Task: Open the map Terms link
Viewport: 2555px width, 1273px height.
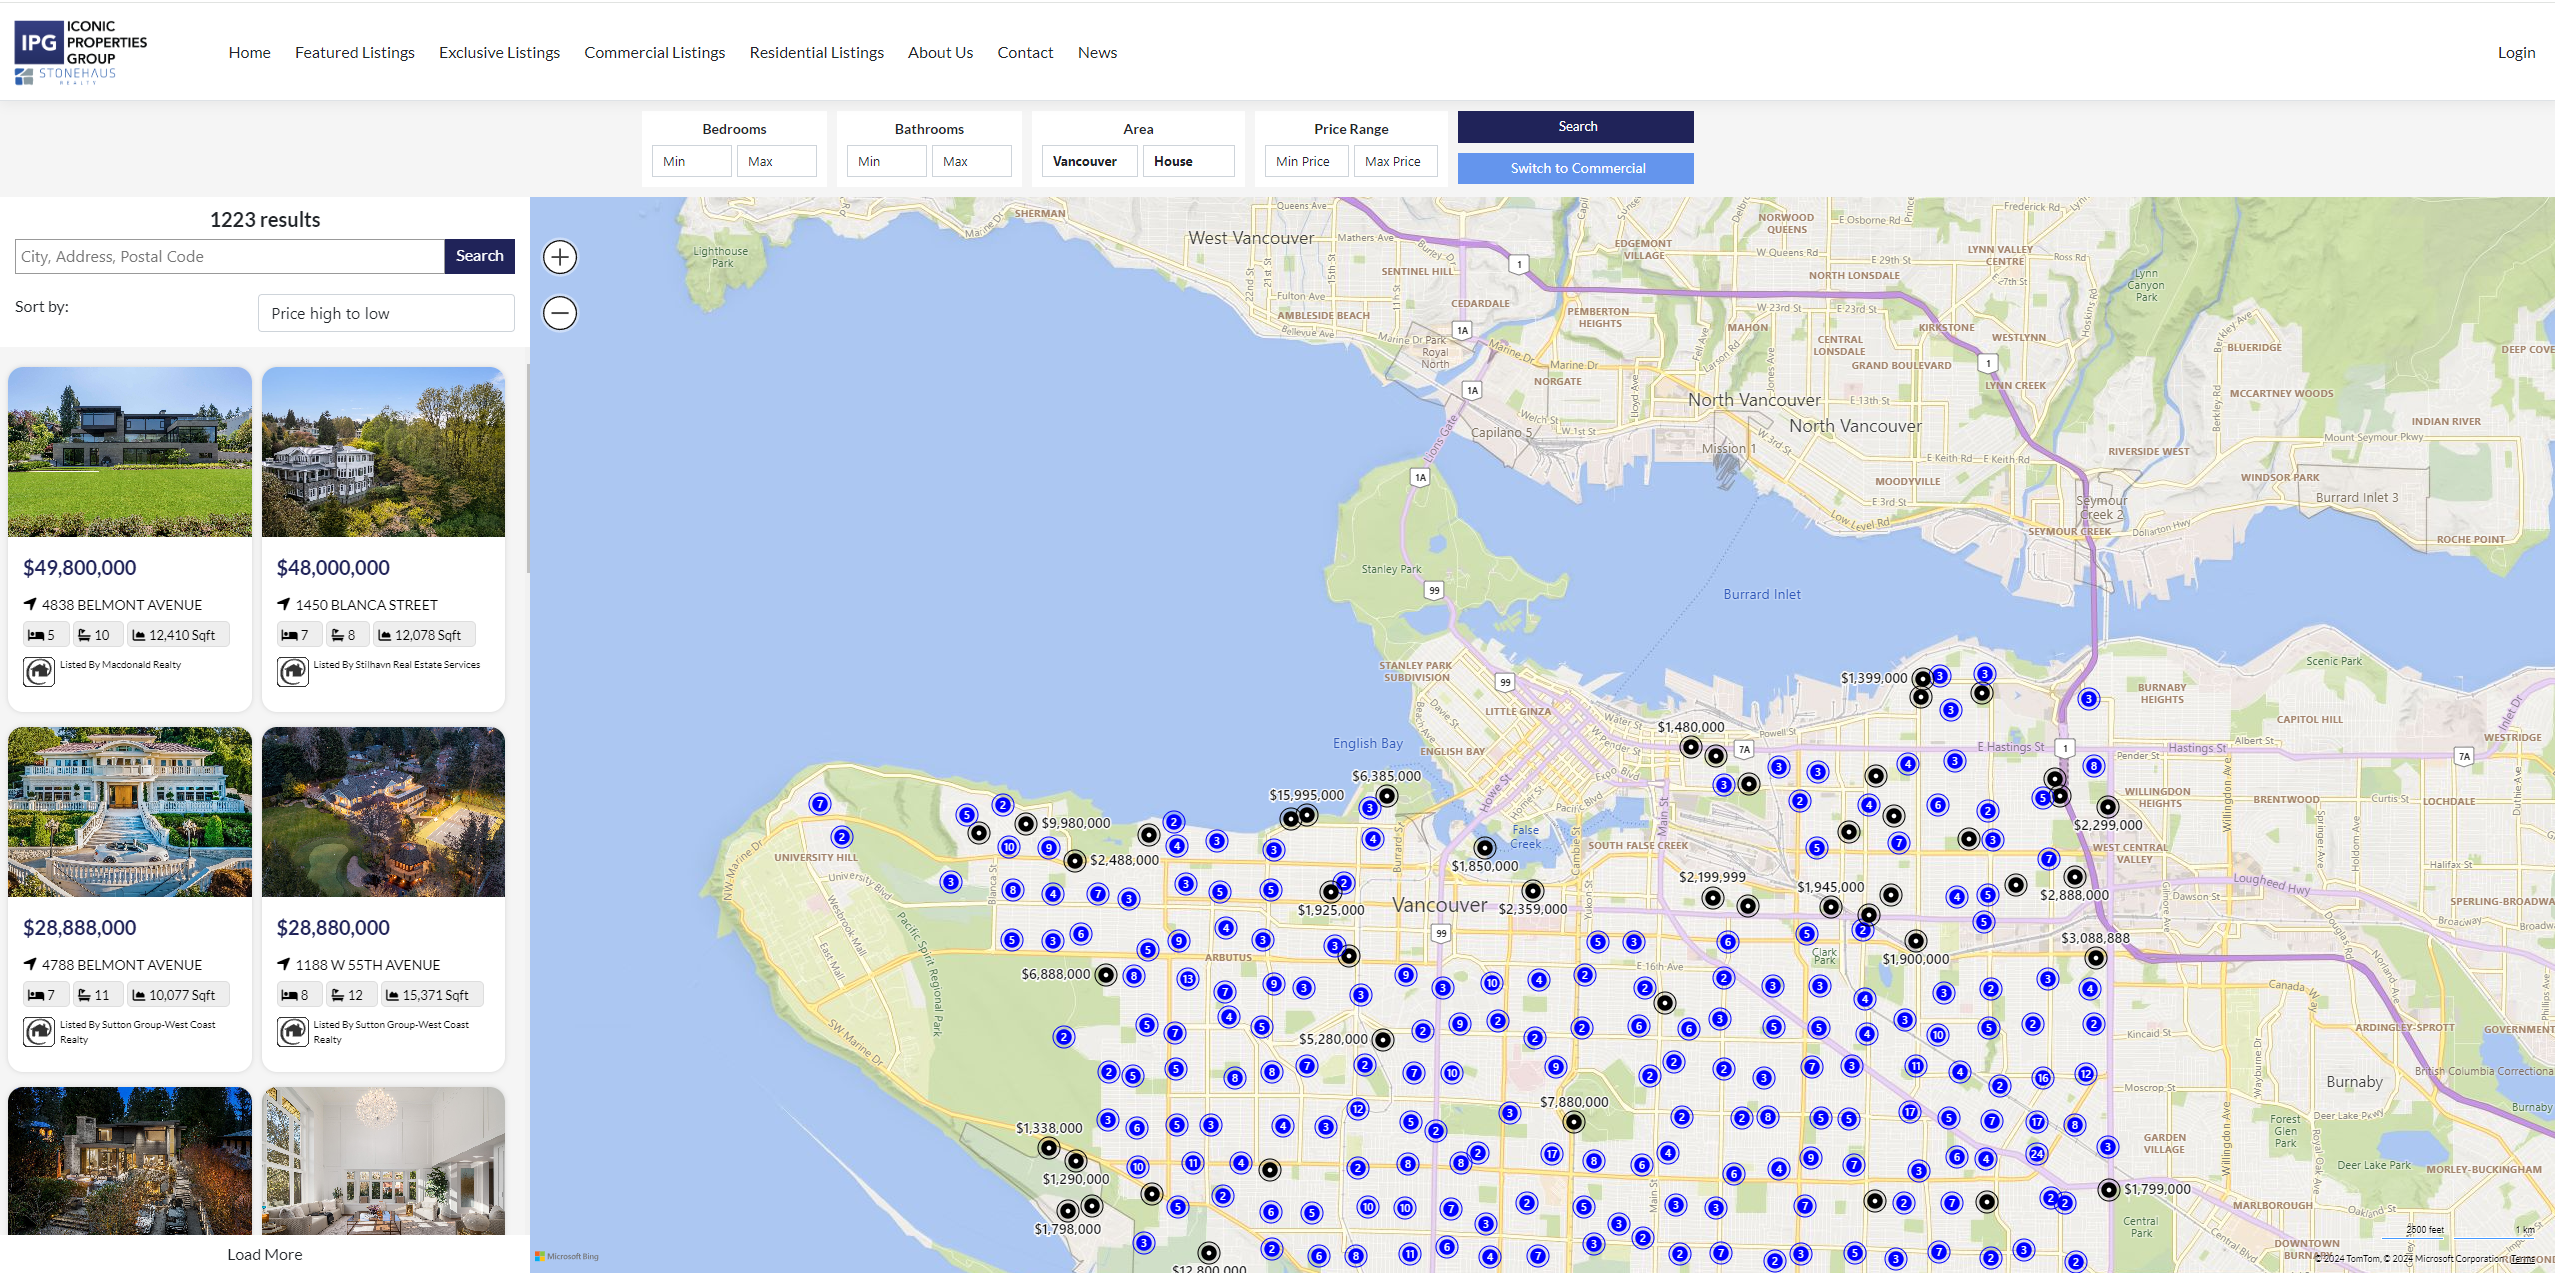Action: [2523, 1259]
